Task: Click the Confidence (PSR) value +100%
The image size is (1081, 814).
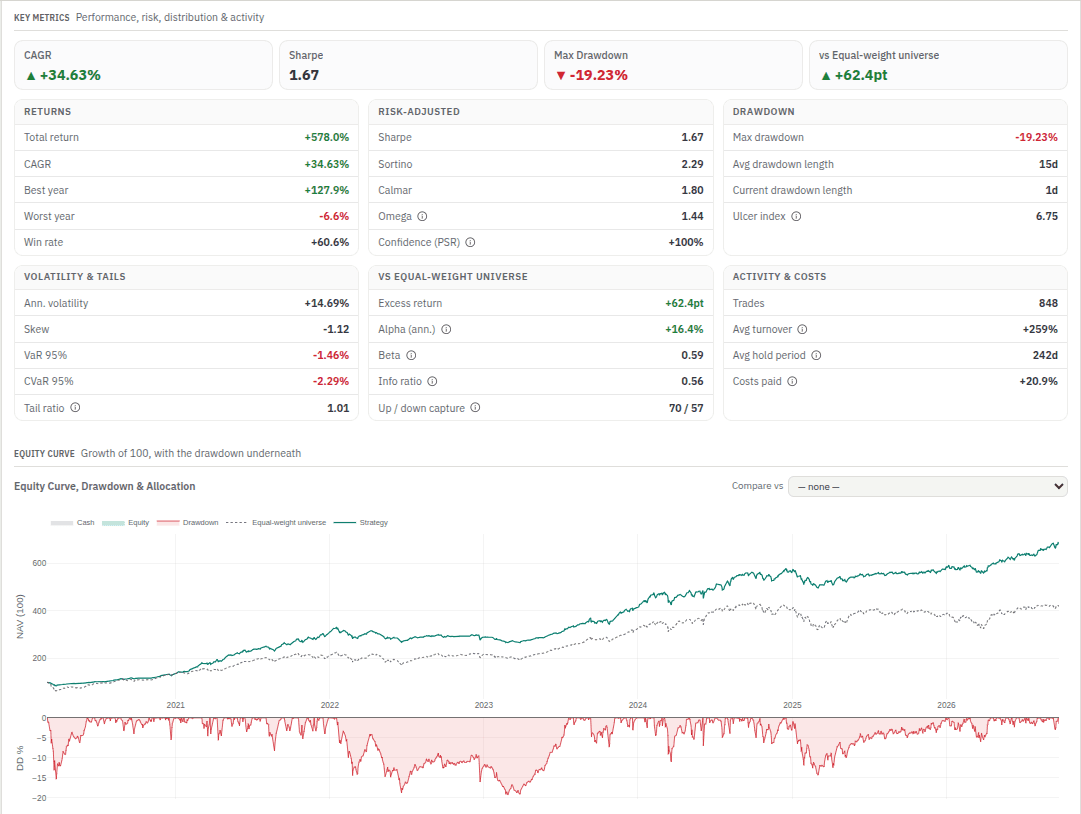Action: coord(686,243)
